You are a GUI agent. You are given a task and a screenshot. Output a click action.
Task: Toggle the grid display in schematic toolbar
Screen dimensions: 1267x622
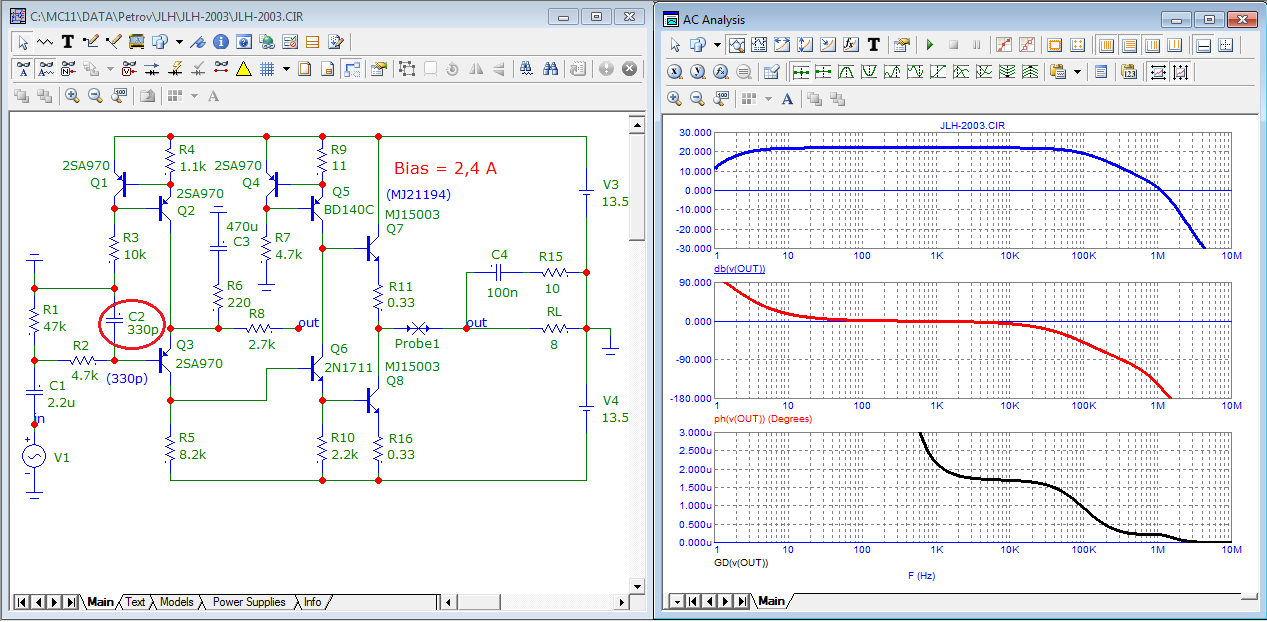(267, 69)
